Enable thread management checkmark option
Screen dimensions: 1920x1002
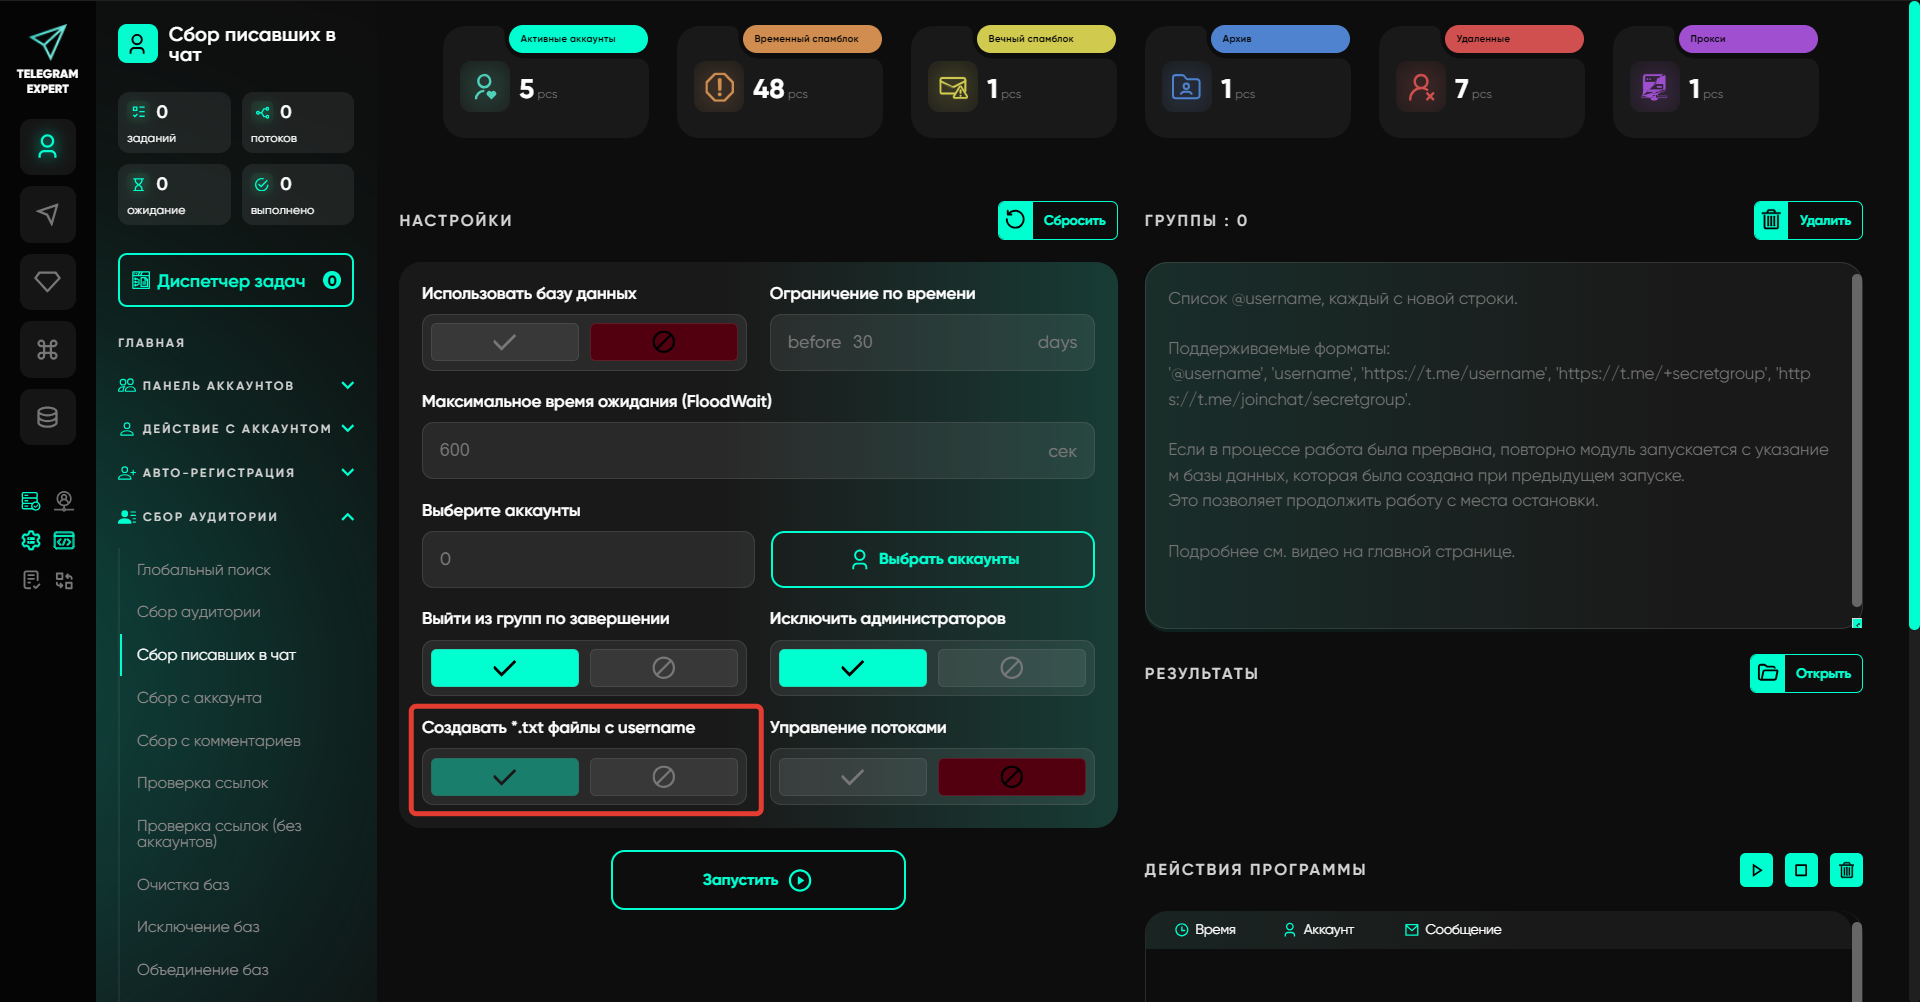[x=852, y=777]
